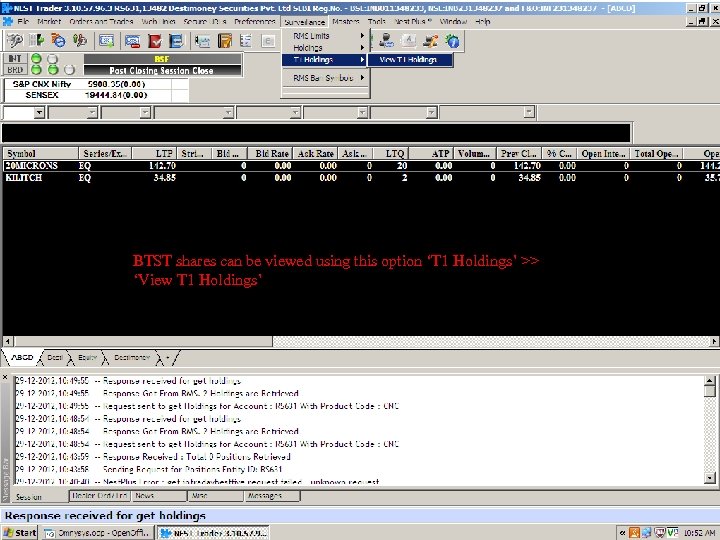Switch to the Destimoney watchlist tab
The image size is (720, 540).
pyautogui.click(x=132, y=357)
